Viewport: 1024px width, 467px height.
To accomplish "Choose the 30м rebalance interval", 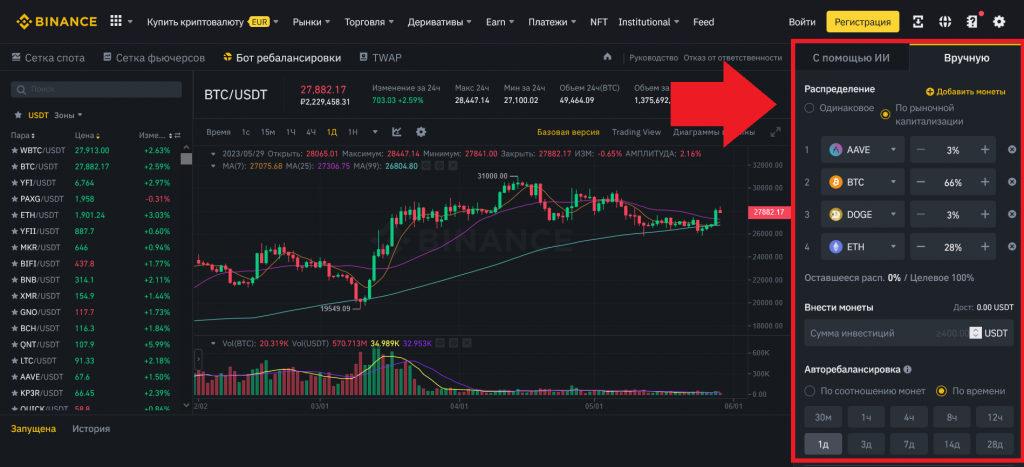I will [x=823, y=417].
